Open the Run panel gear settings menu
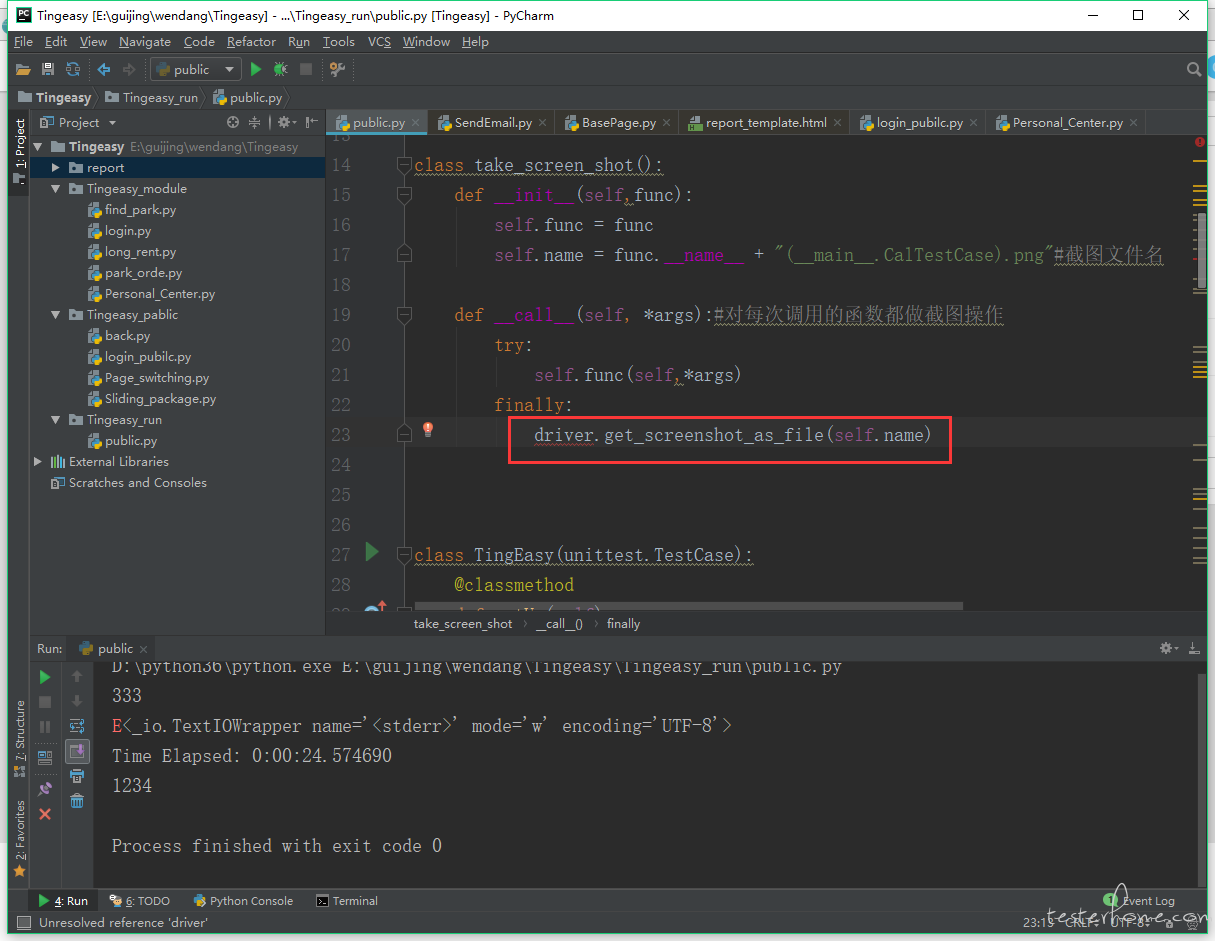The width and height of the screenshot is (1215, 941). click(1168, 649)
